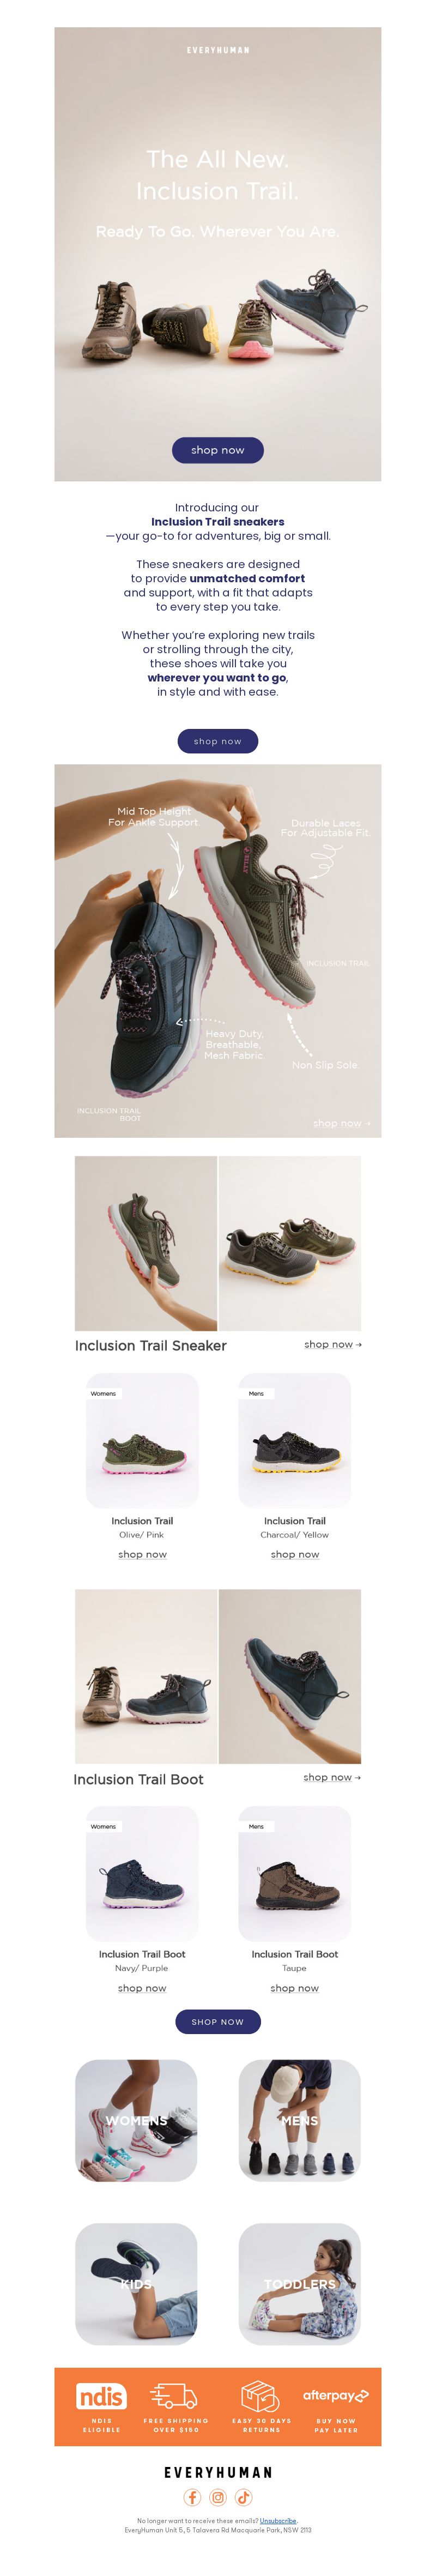Viewport: 436px width, 2576px height.
Task: Select the WOMENS category tile
Action: click(136, 2120)
